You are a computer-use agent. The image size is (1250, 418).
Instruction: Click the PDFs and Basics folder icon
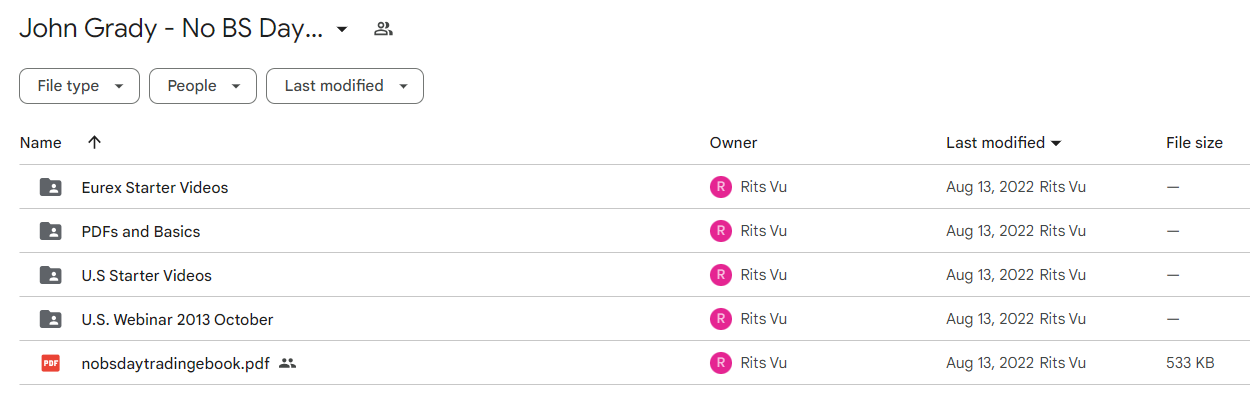tap(50, 231)
